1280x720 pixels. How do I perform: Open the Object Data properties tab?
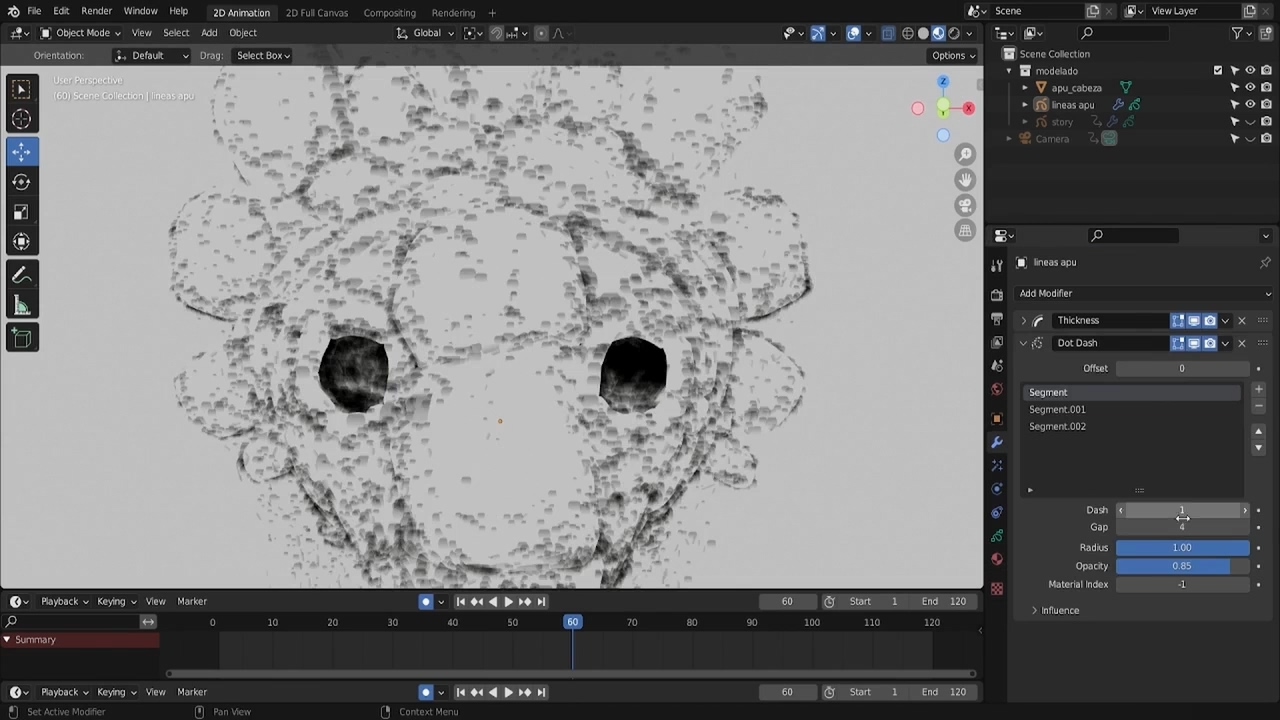(x=997, y=536)
